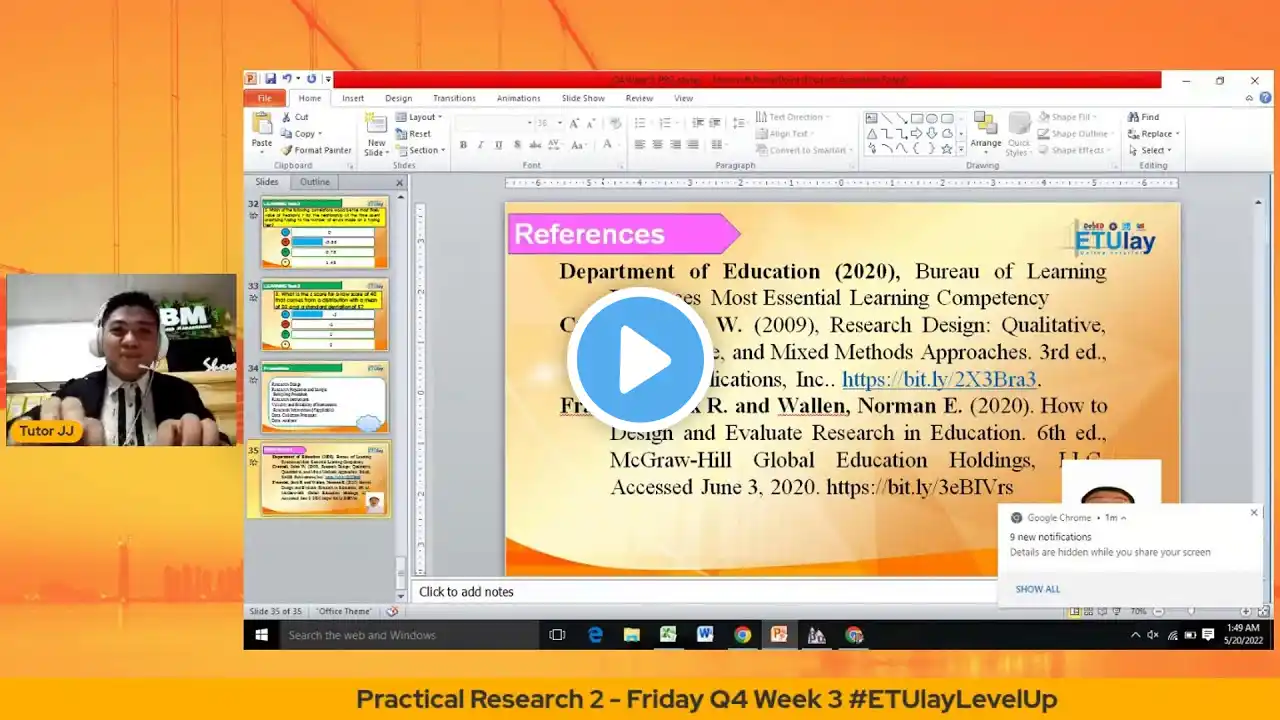Reset the slide layout

click(413, 134)
